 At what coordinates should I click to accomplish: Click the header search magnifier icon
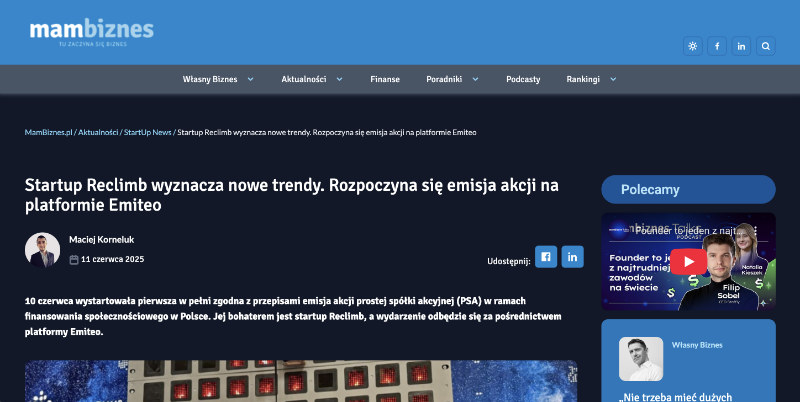coord(766,46)
